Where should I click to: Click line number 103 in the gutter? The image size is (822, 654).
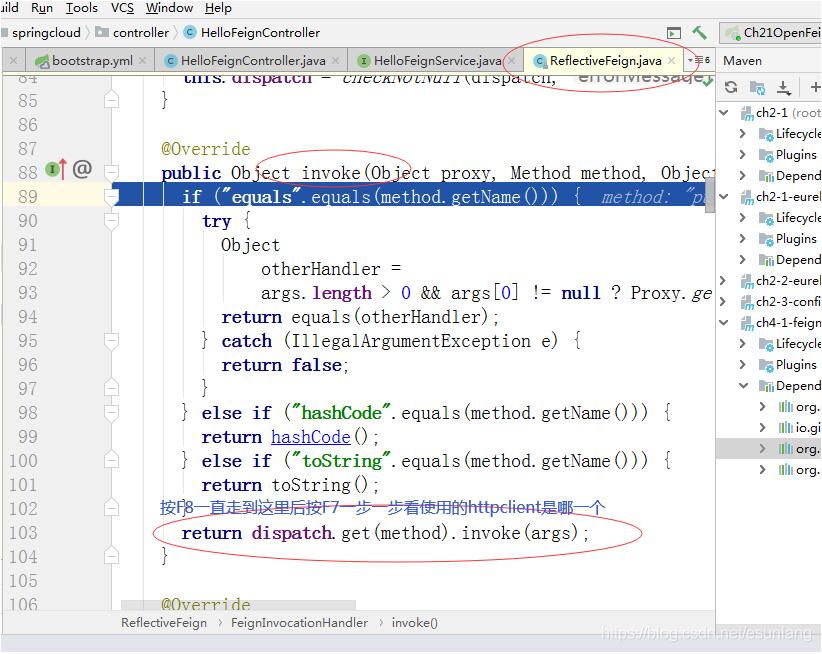23,532
